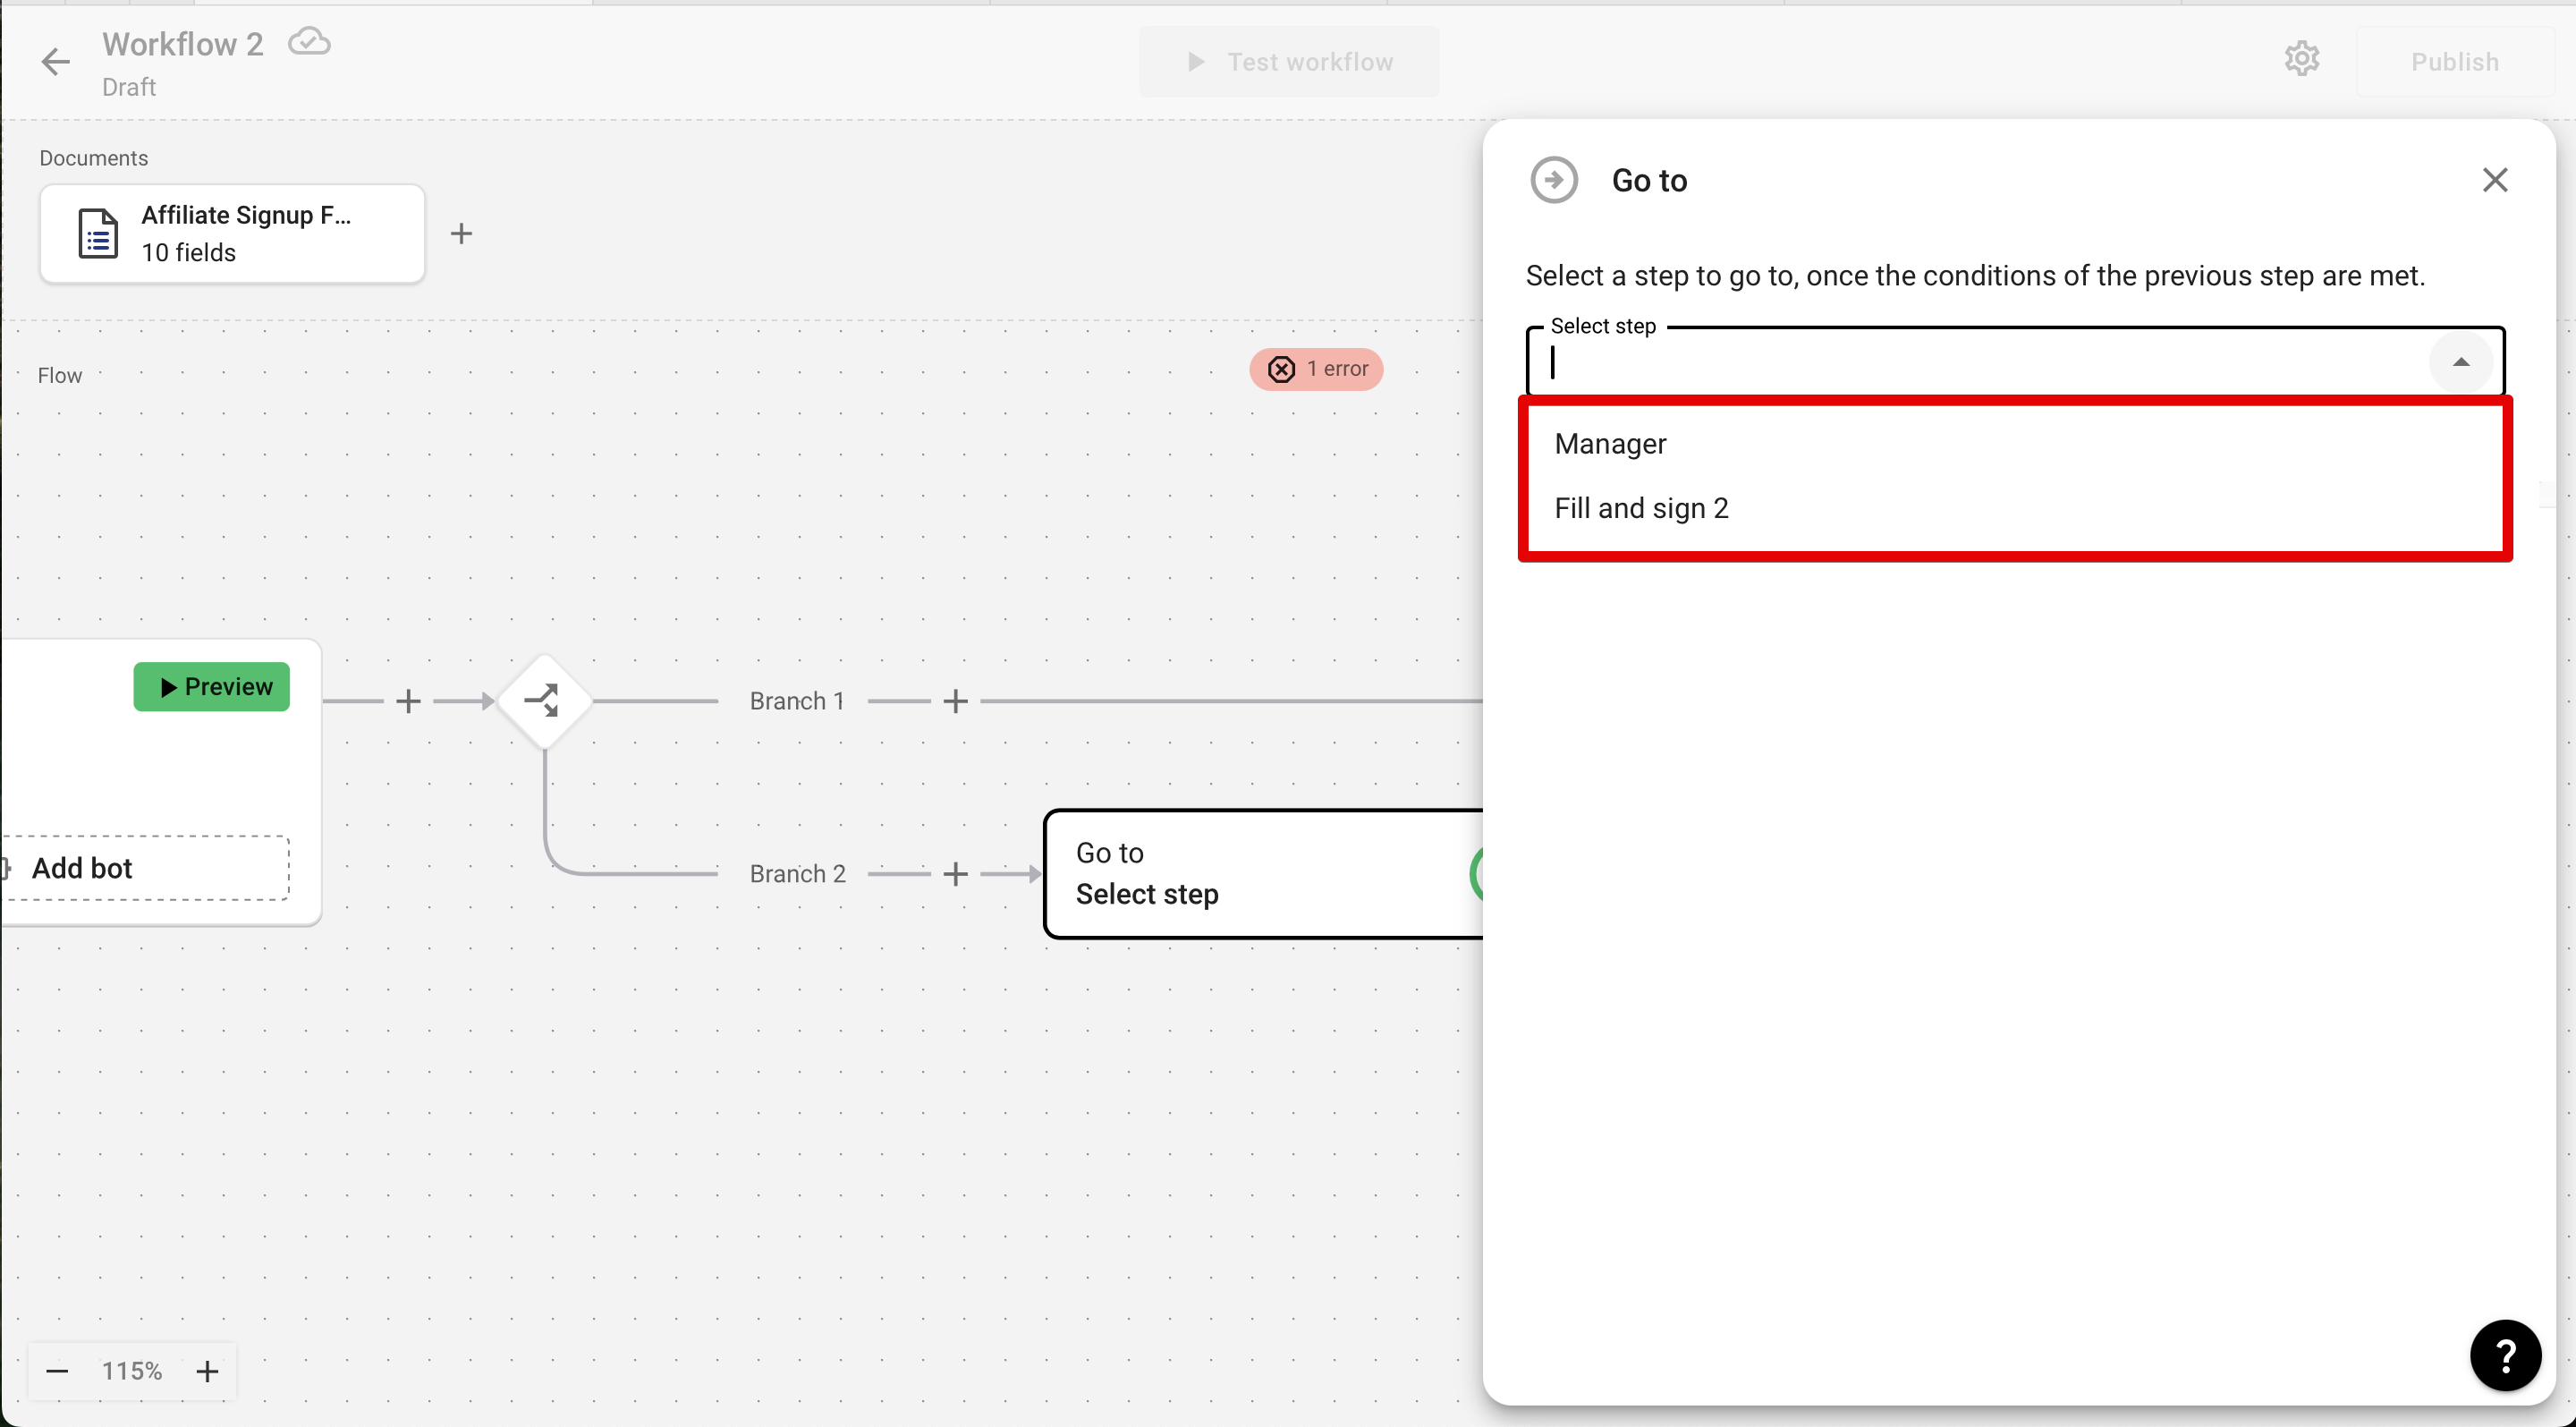Click the Test workflow button
2576x1427 pixels.
(x=1290, y=62)
